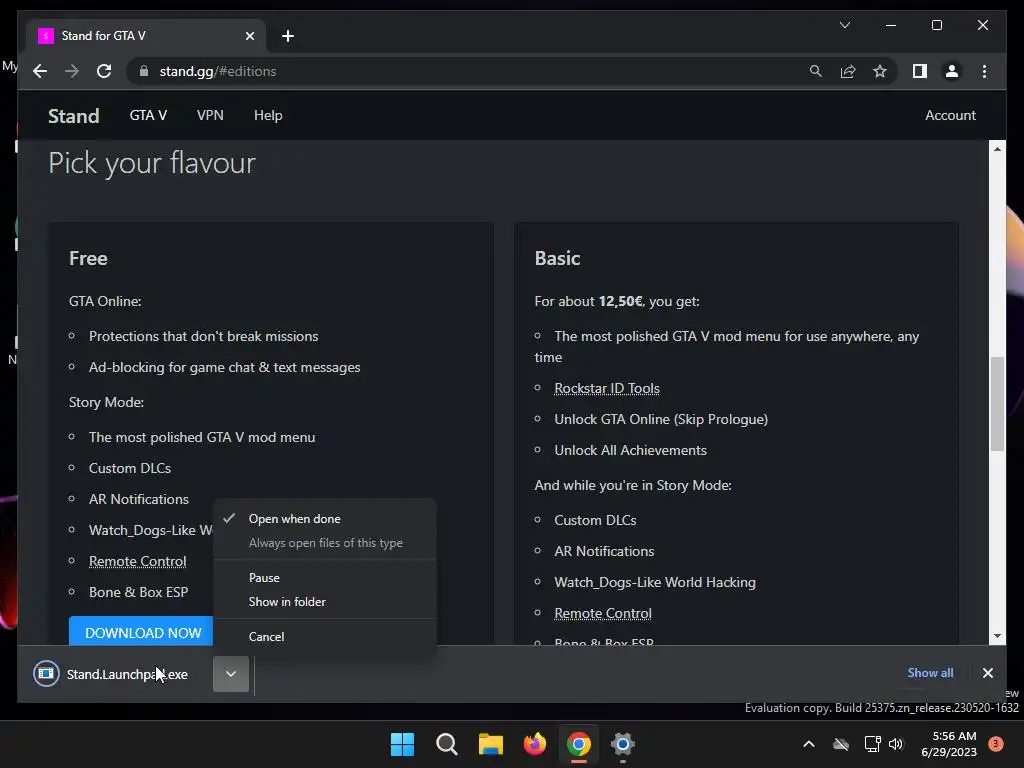This screenshot has width=1024, height=768.
Task: Open Settings gear in taskbar
Action: pyautogui.click(x=623, y=744)
